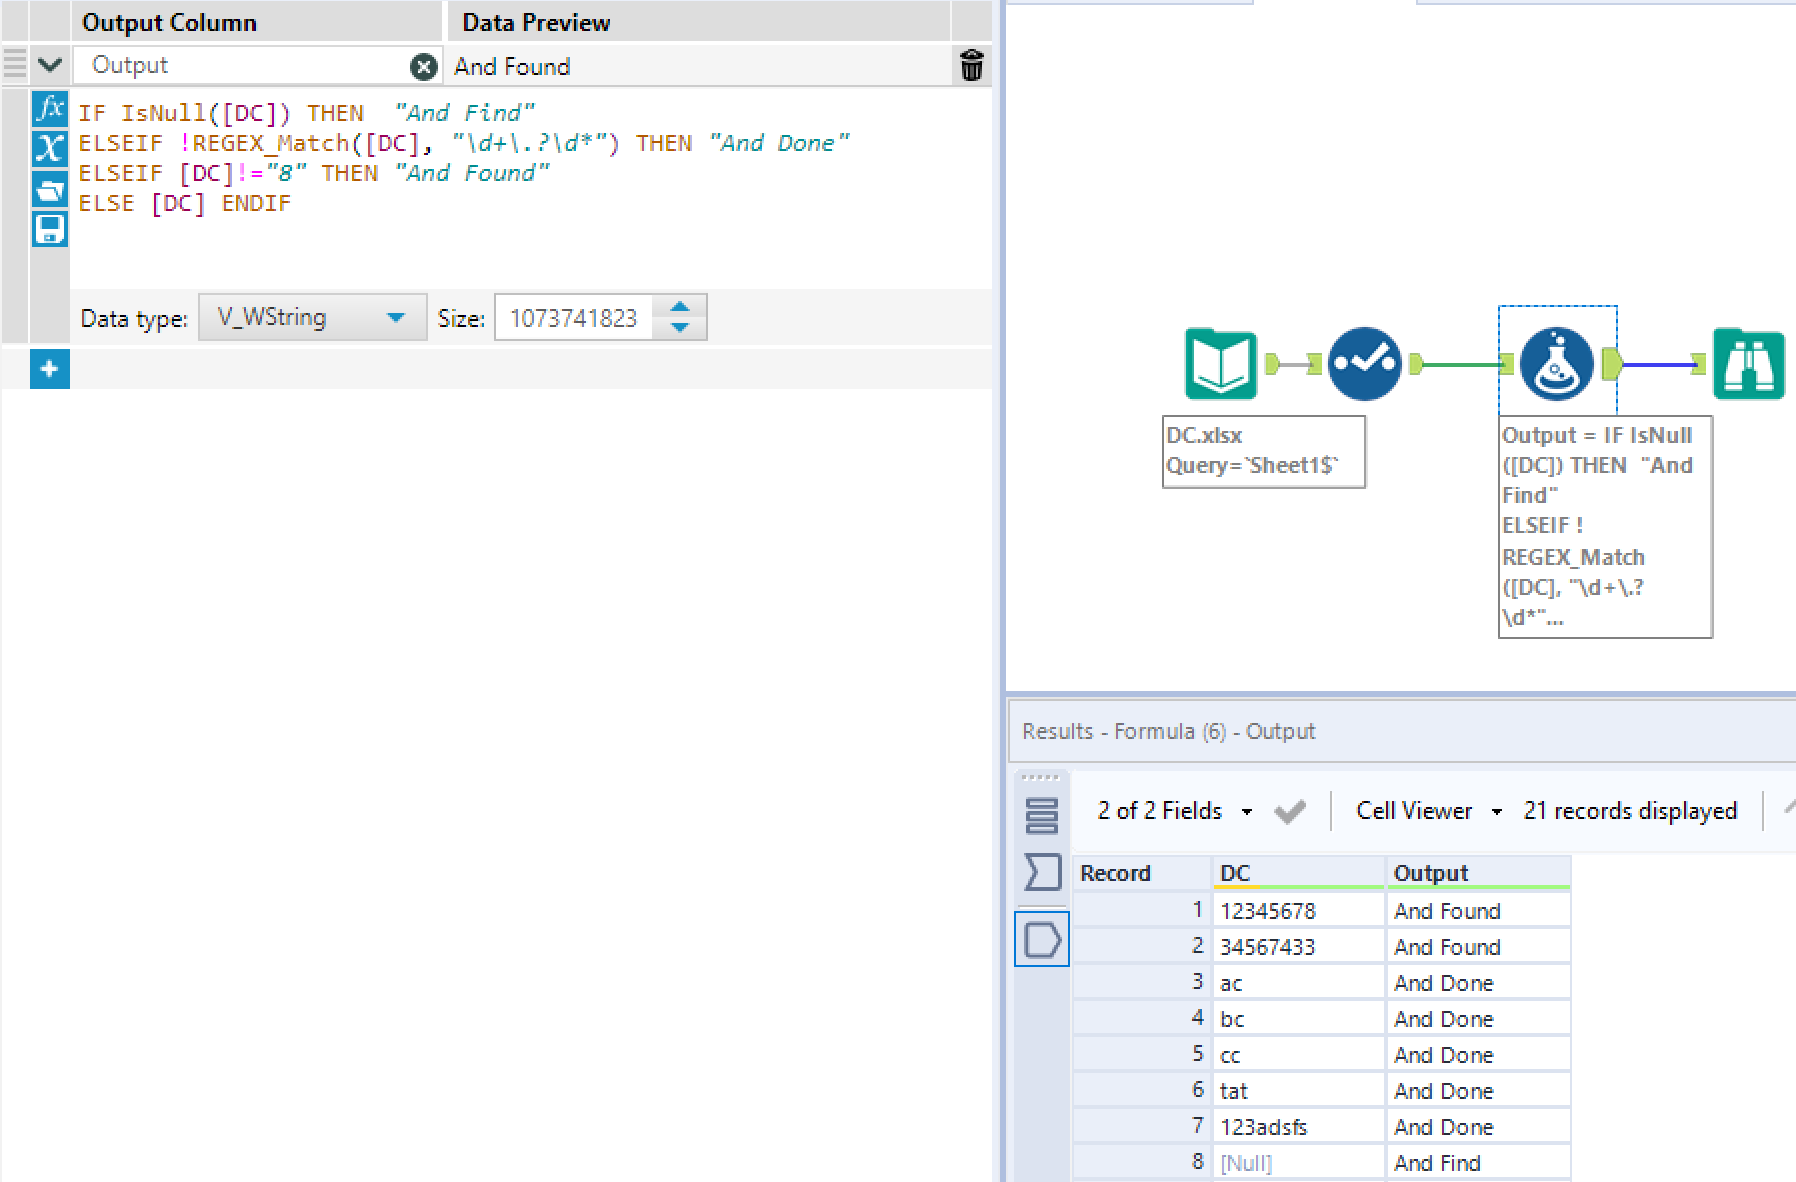Screen dimensions: 1796x1182
Task: Clear the Output column name using the X button
Action: [x=424, y=66]
